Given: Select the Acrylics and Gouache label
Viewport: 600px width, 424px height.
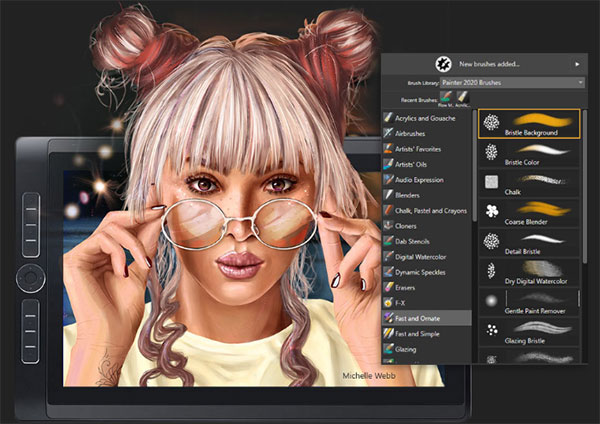Looking at the screenshot, I should [425, 118].
